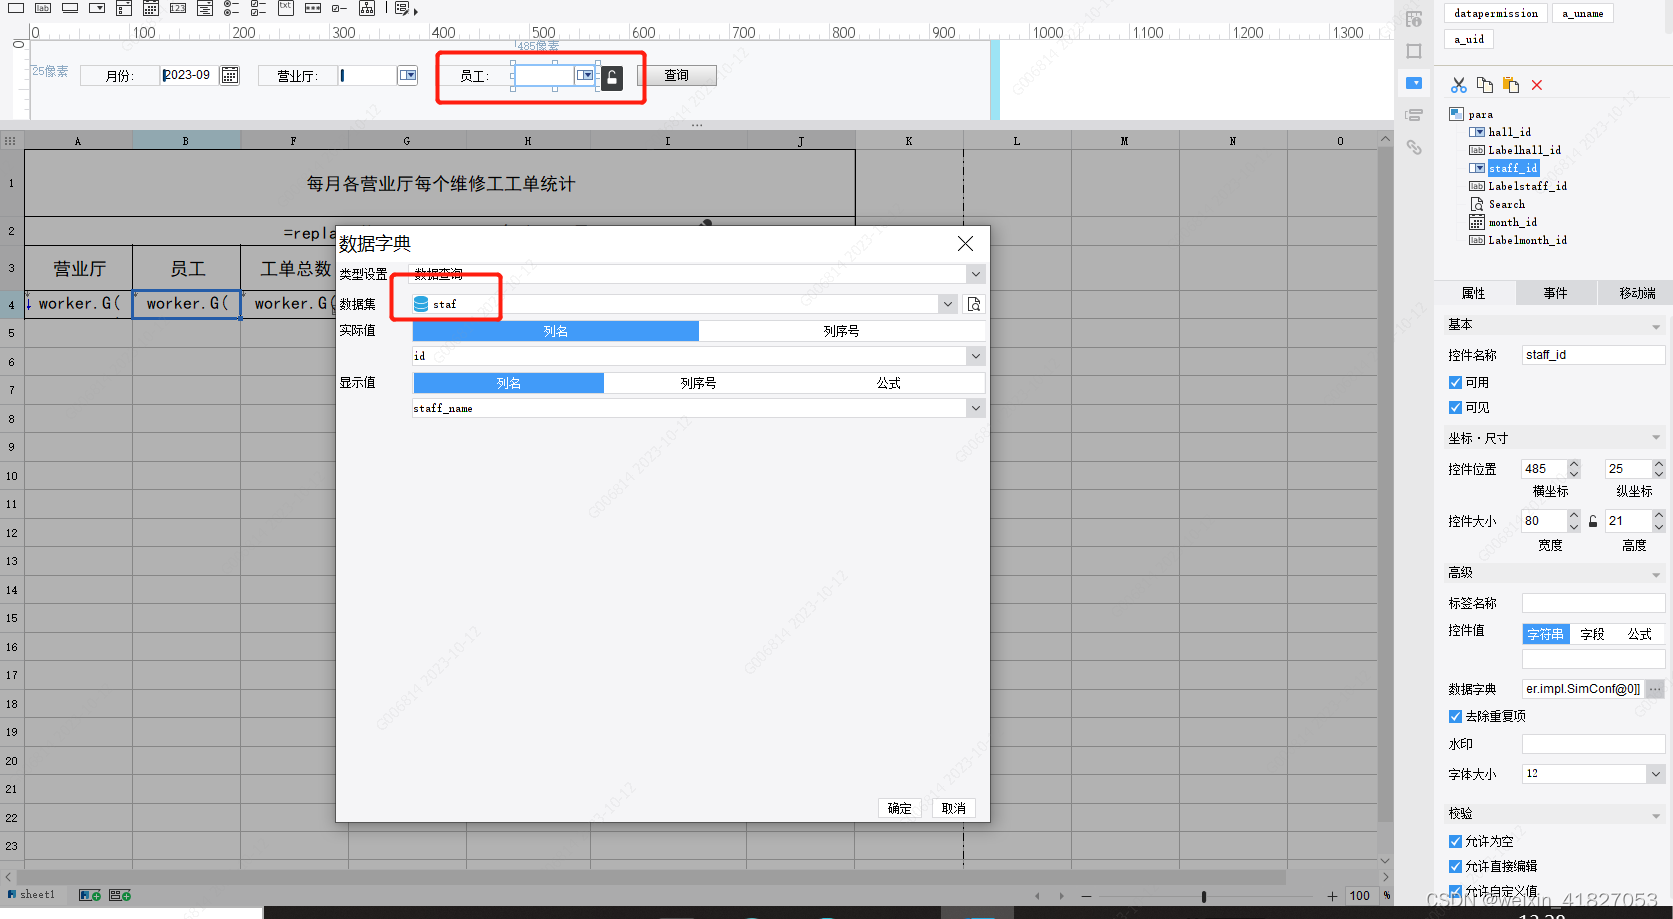The height and width of the screenshot is (919, 1673).
Task: Collapse the 高级 section
Action: (1656, 574)
